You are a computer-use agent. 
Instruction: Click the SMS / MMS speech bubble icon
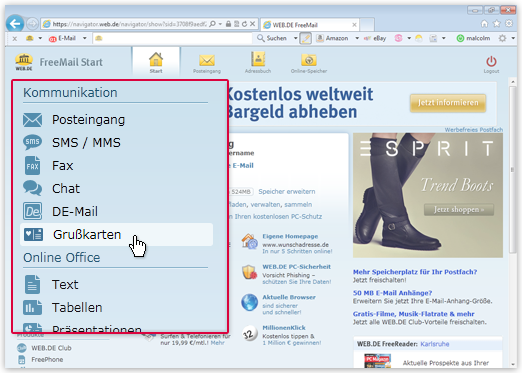32,142
